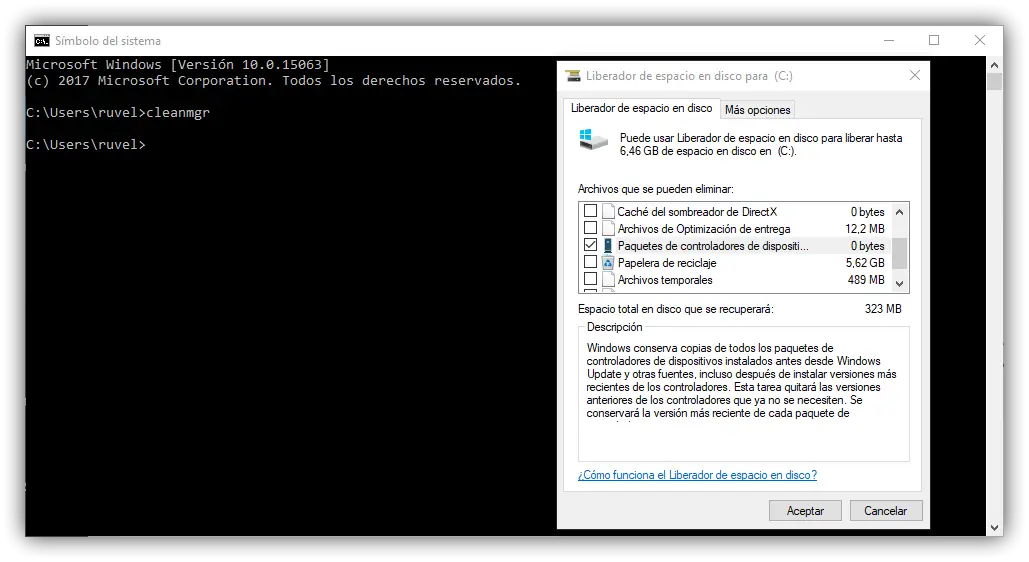Click the device driver packages icon
This screenshot has height=562, width=1029.
(608, 246)
